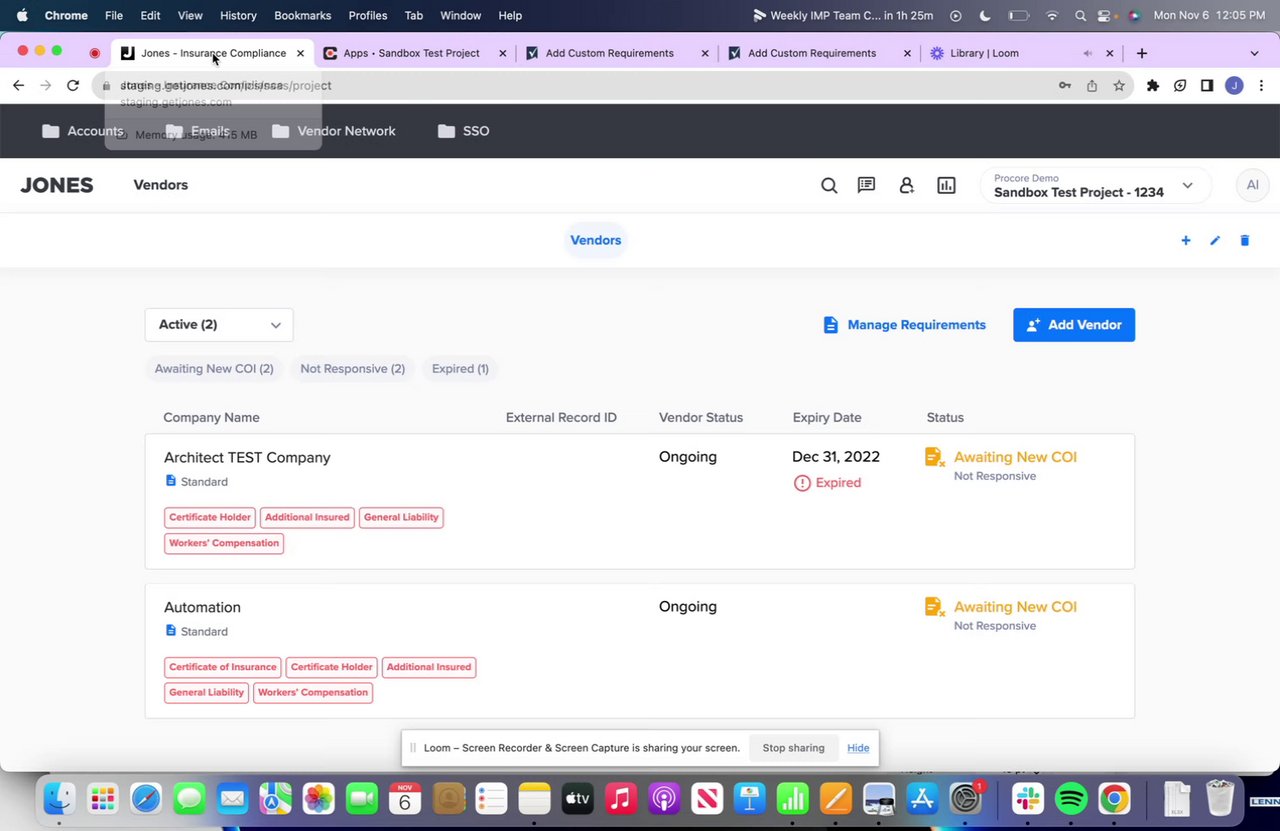Go back in Chrome
This screenshot has width=1280, height=831.
[x=18, y=86]
